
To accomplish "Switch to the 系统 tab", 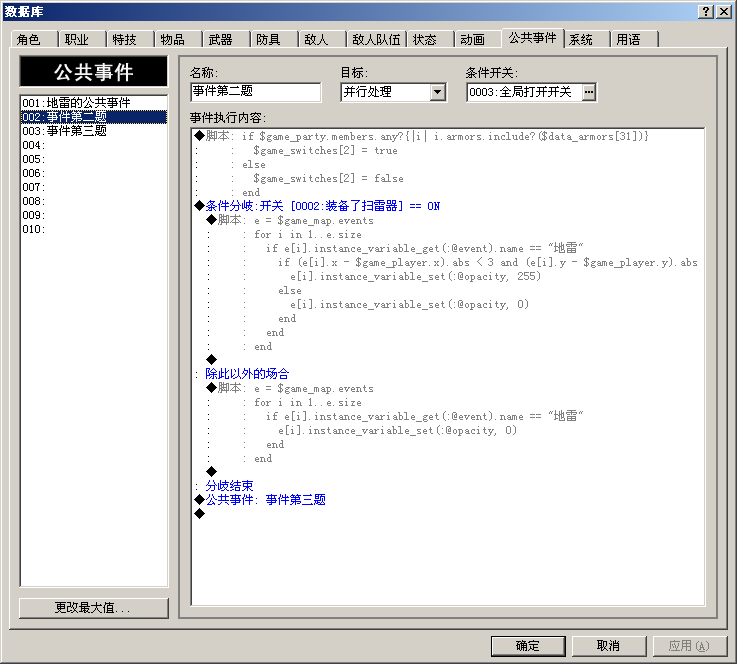I will [x=586, y=39].
